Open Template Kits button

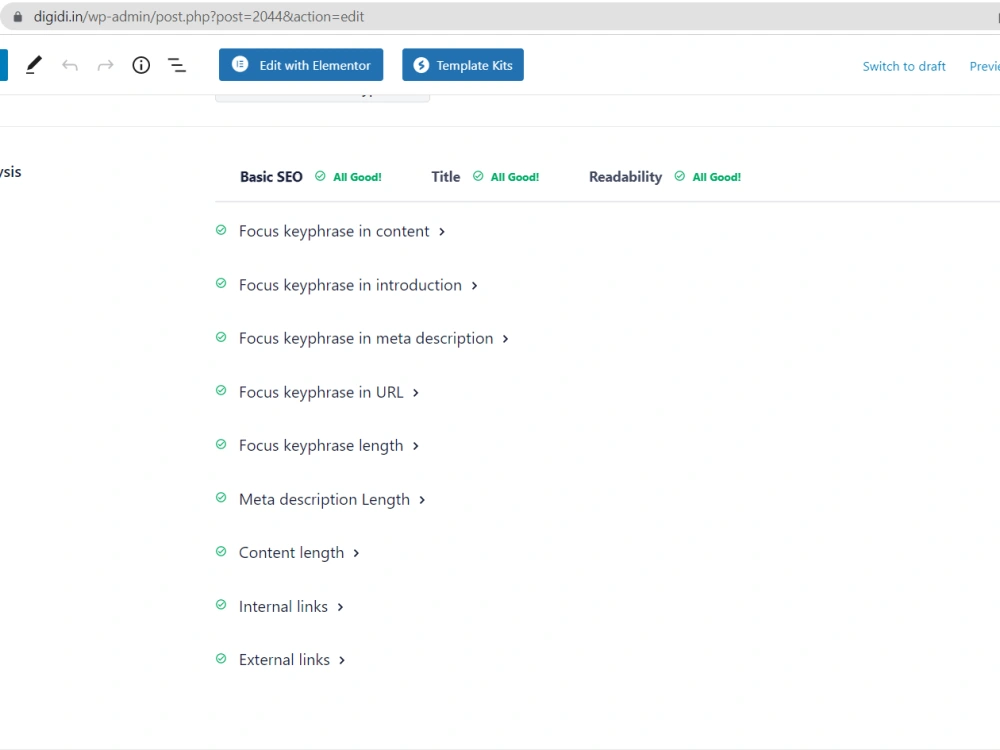point(463,65)
